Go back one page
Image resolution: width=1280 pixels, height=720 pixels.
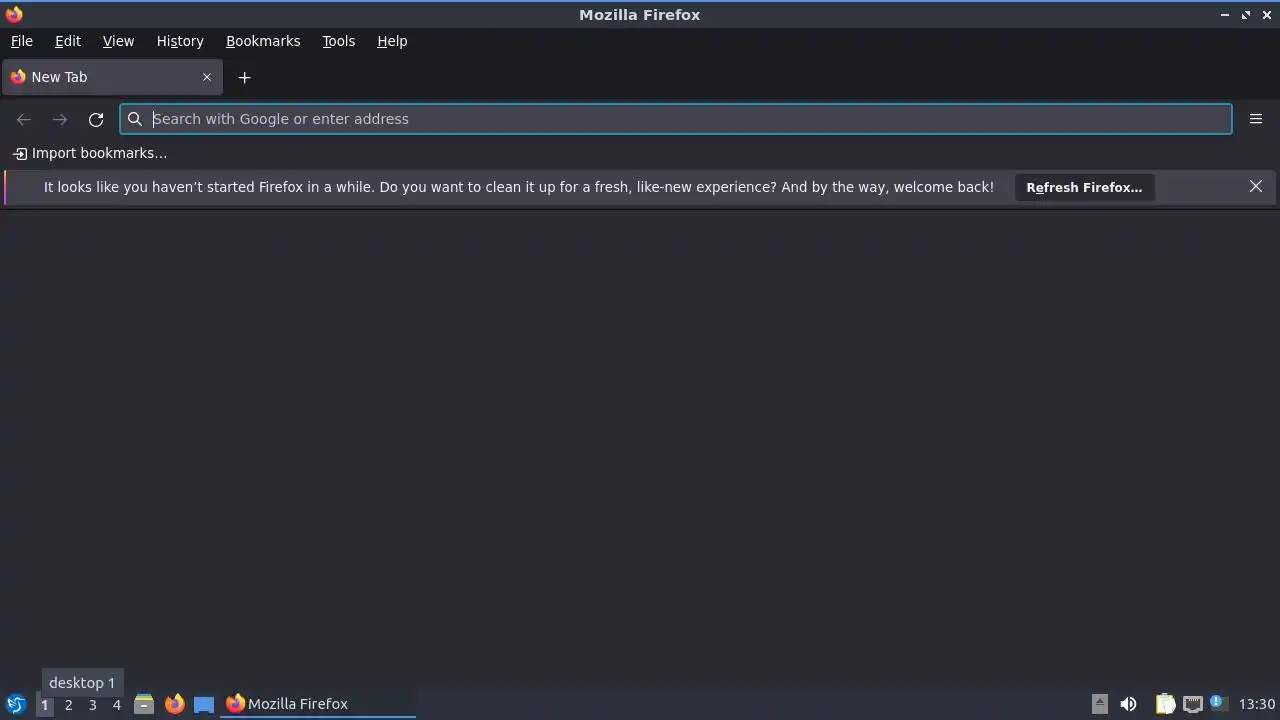click(24, 119)
